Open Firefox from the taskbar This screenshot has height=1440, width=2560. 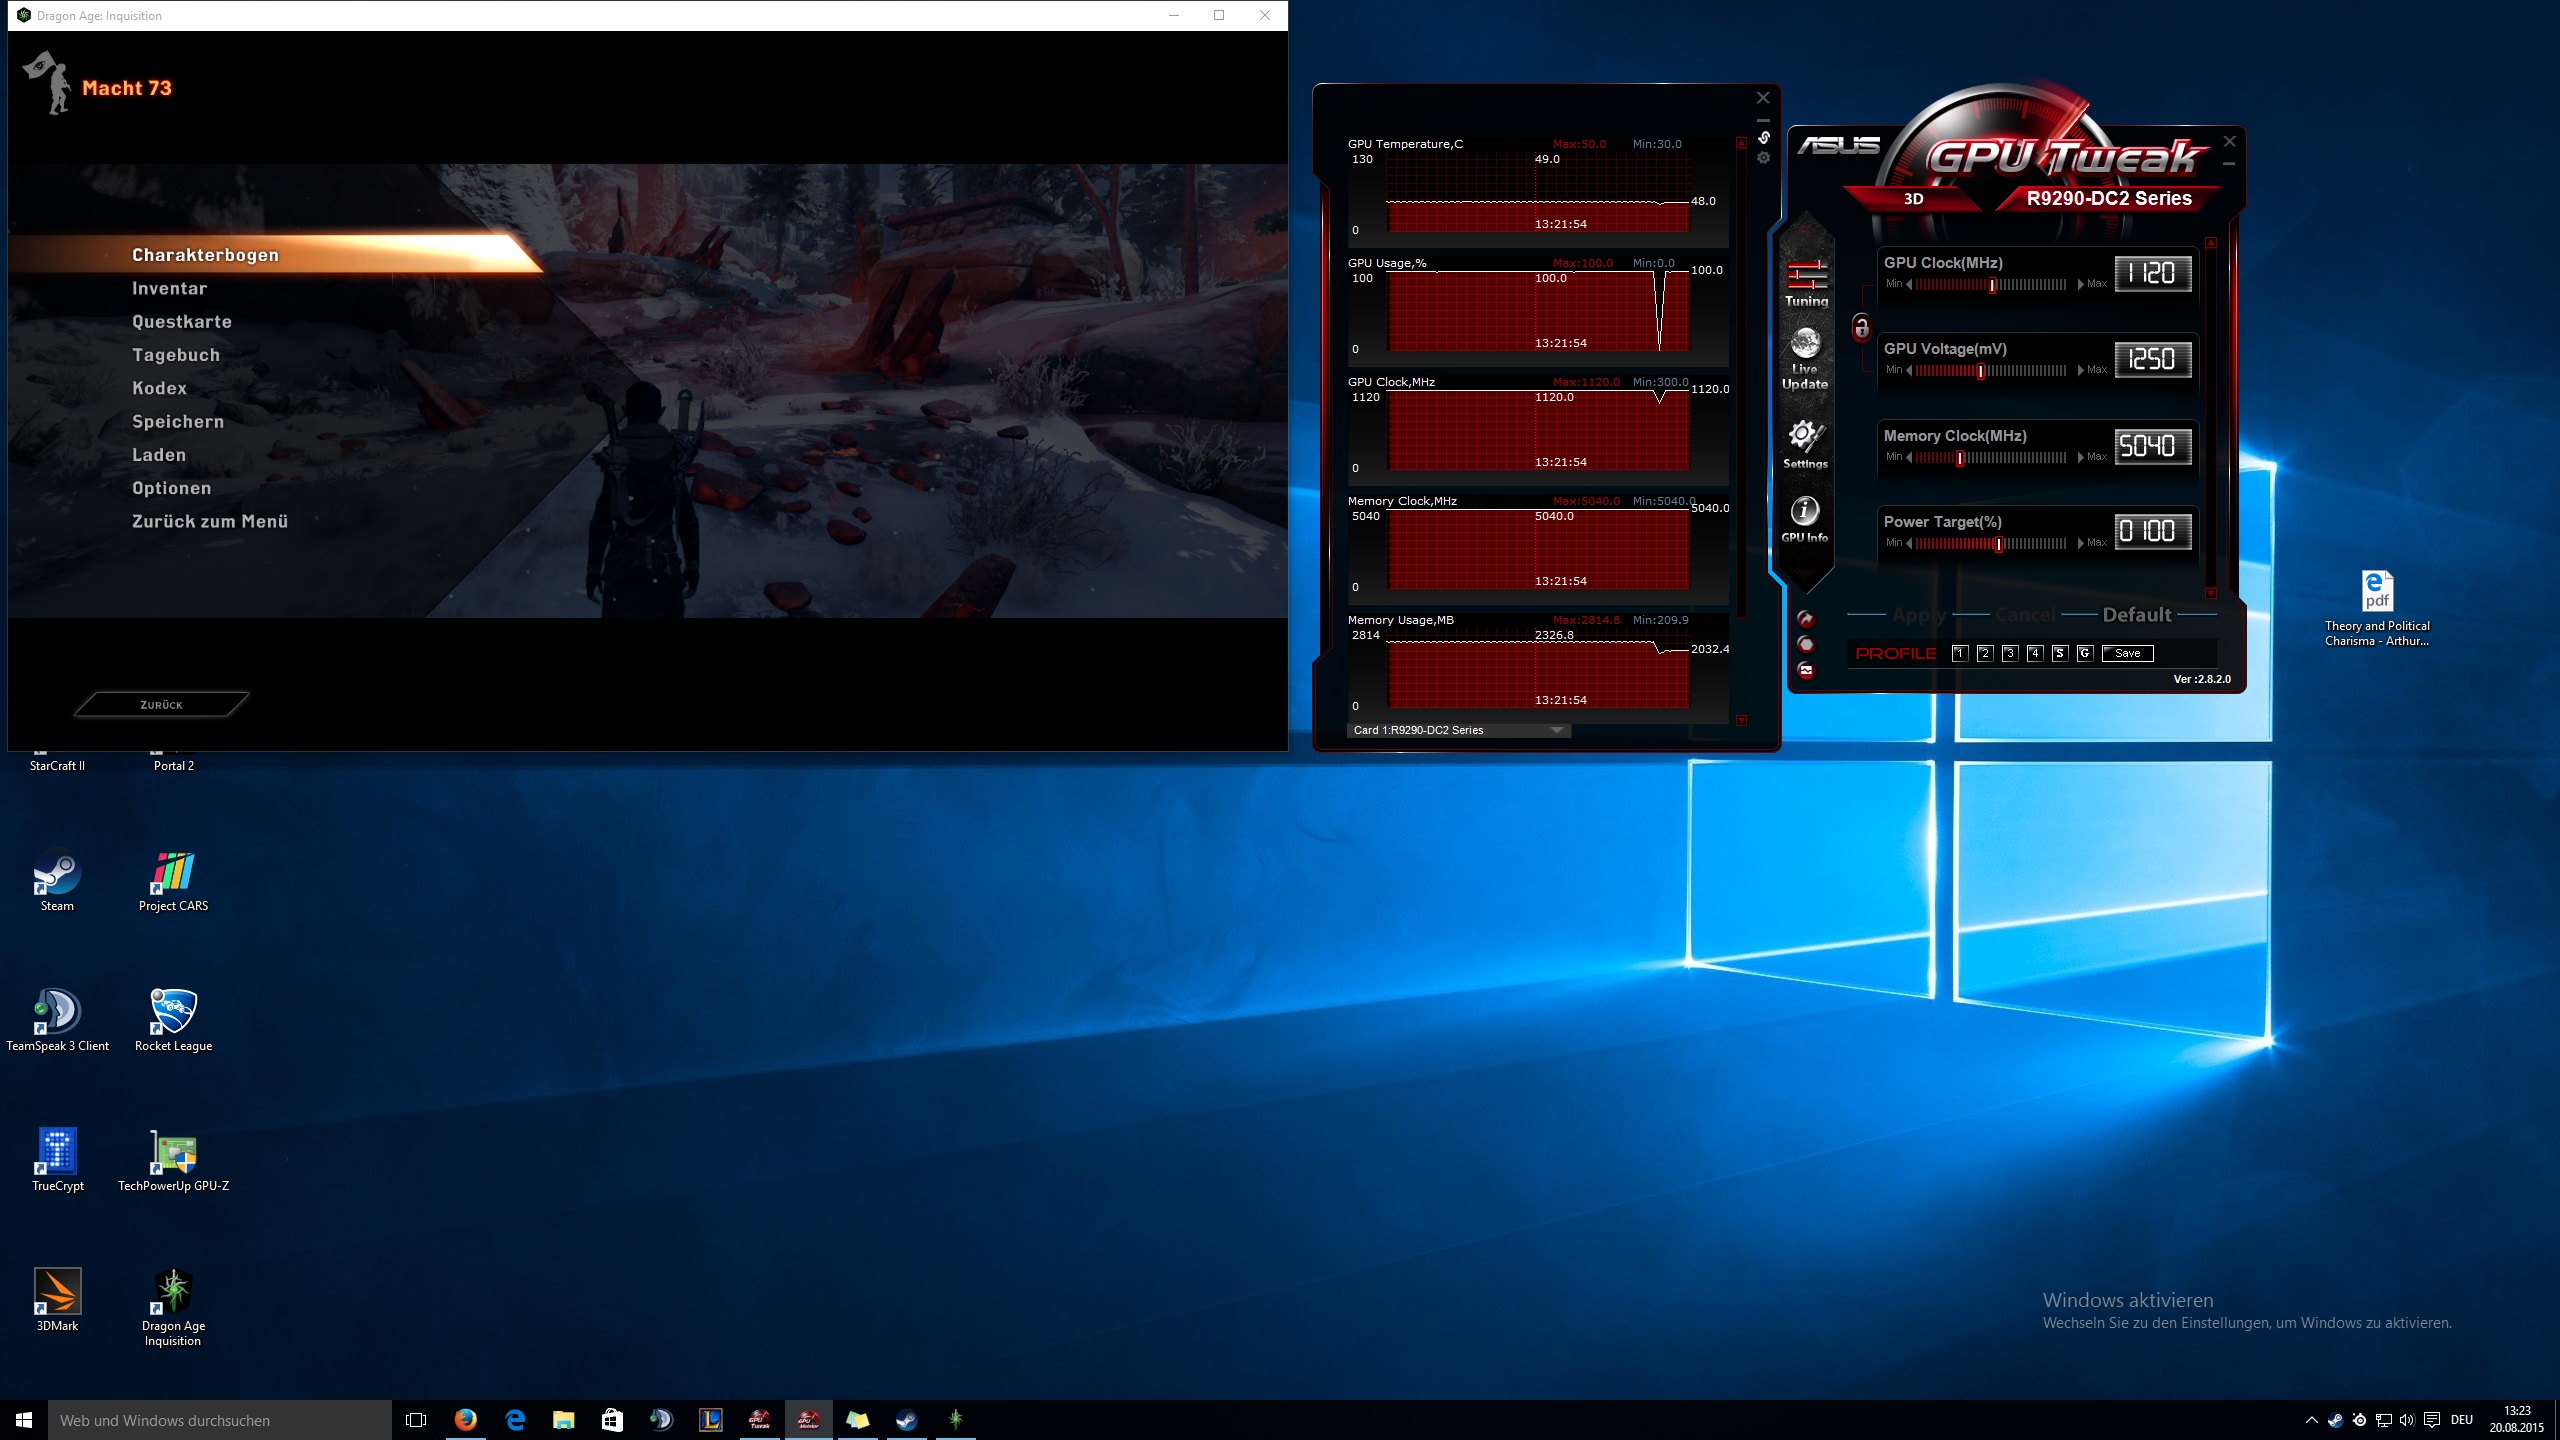coord(465,1419)
